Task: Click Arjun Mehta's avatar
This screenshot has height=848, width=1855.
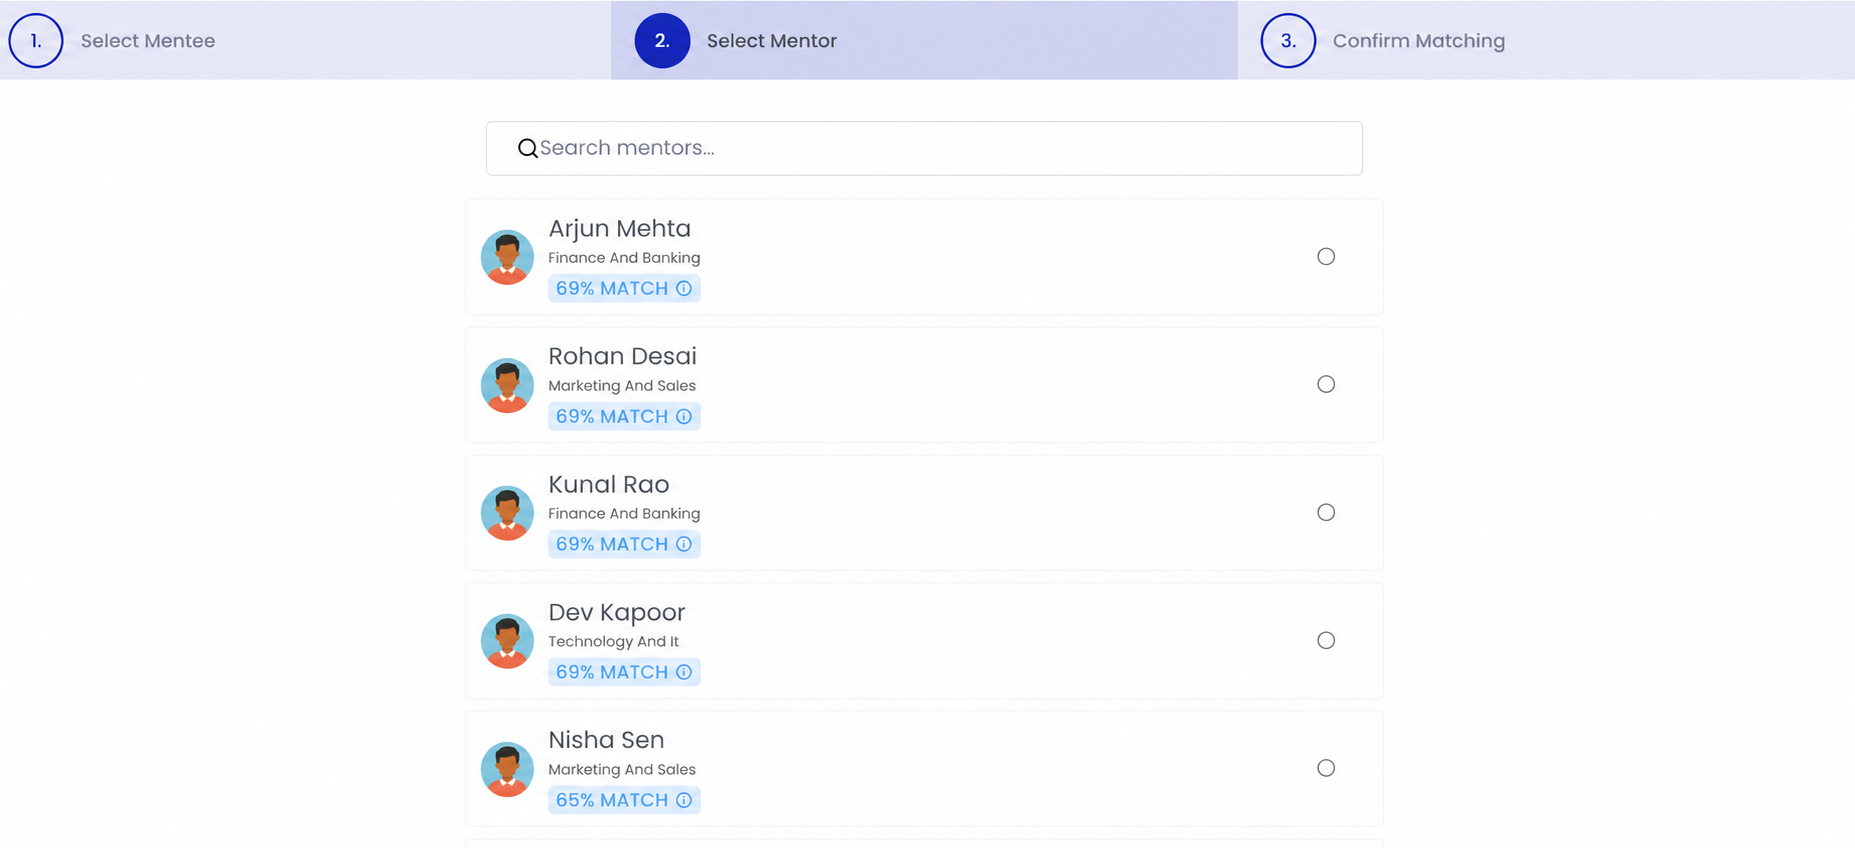Action: pos(507,257)
